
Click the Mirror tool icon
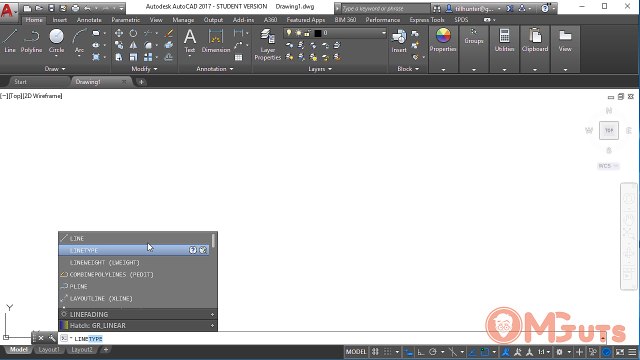pos(133,45)
